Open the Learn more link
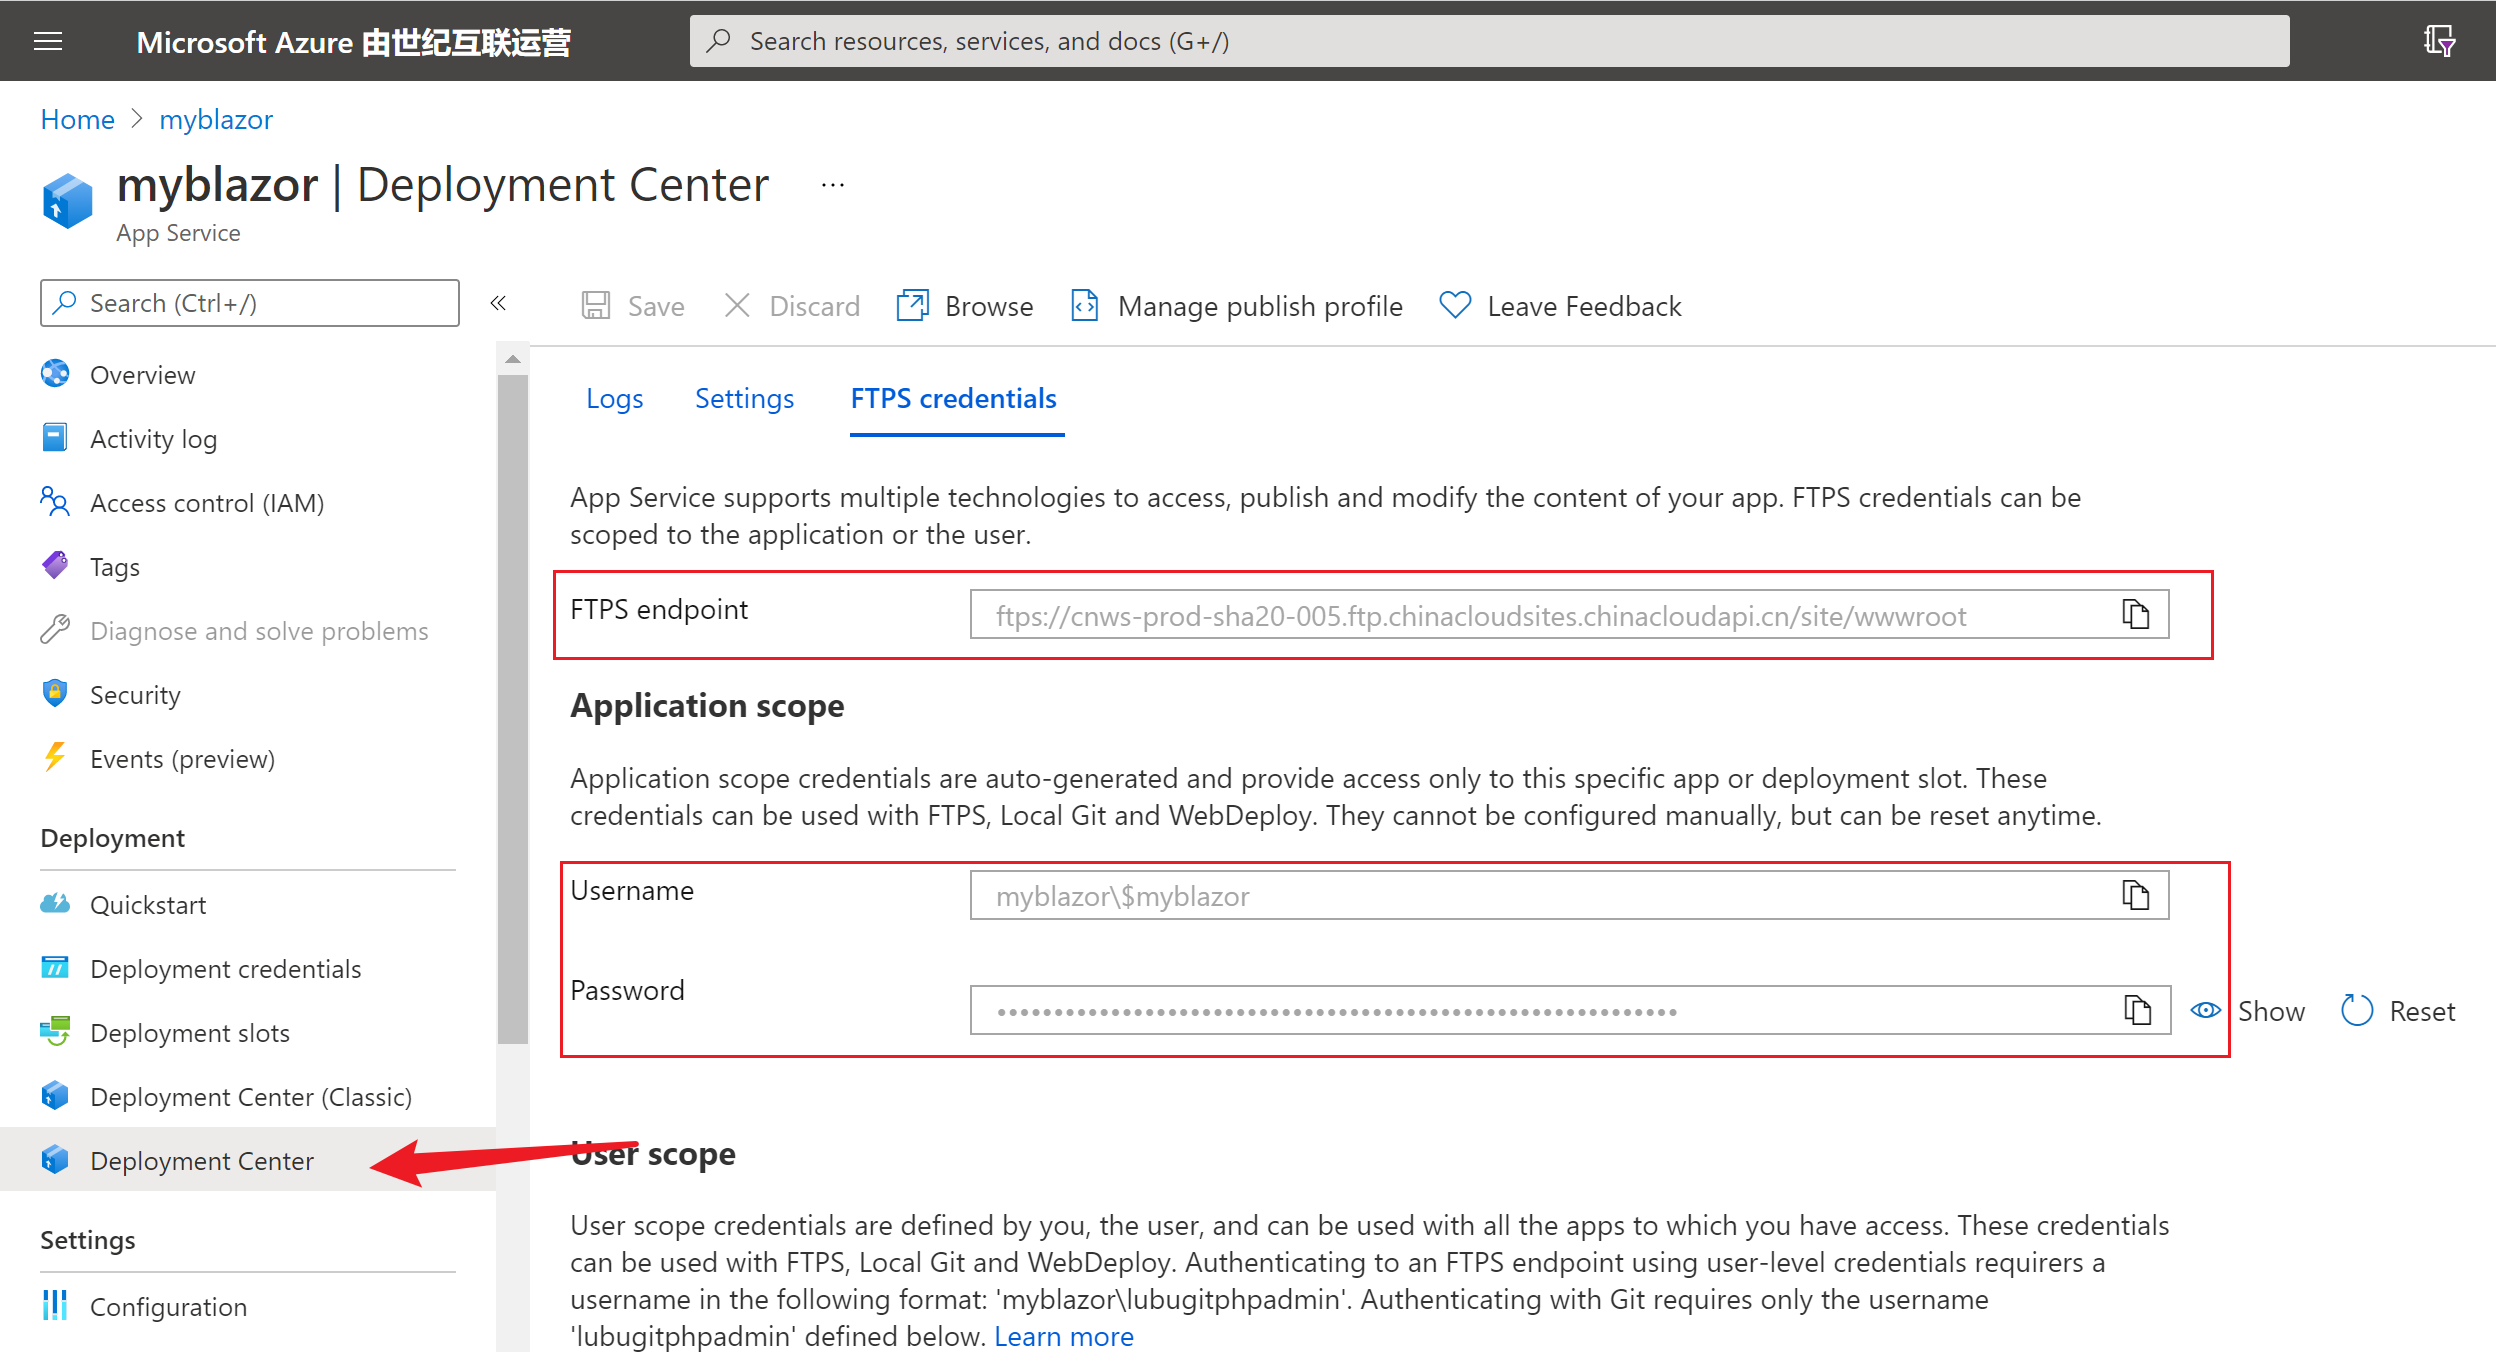The image size is (2496, 1352). (x=1063, y=1336)
